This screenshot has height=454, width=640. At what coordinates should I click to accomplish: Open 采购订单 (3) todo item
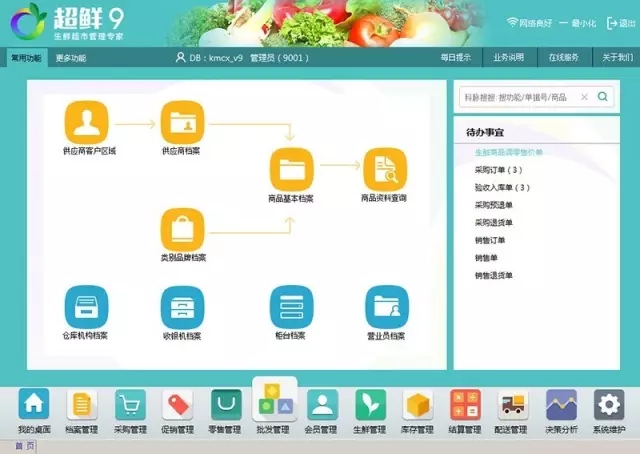pos(498,170)
